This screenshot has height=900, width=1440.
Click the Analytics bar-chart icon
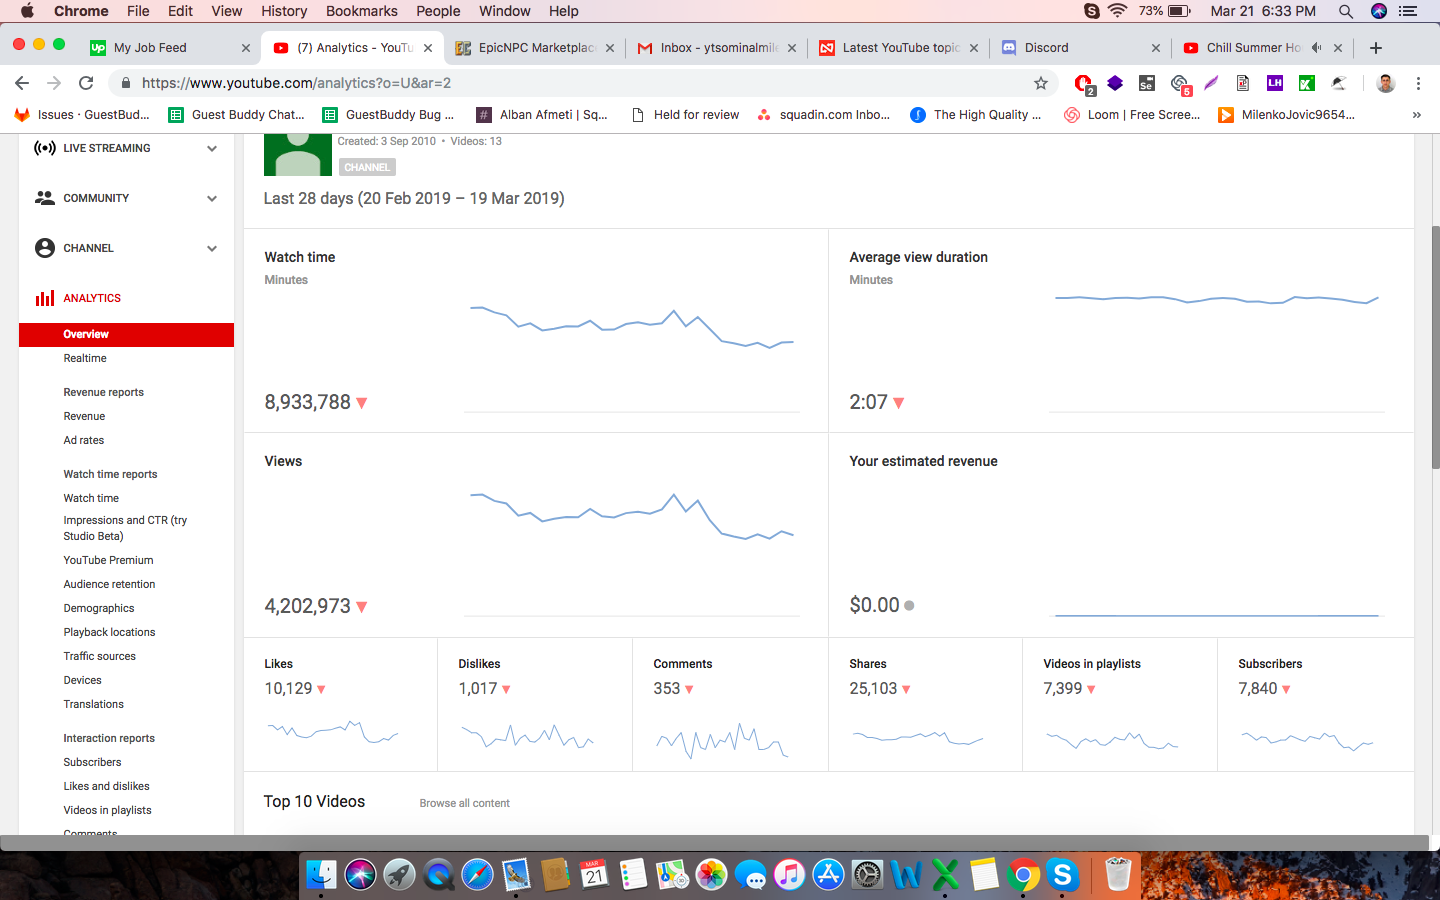pyautogui.click(x=45, y=298)
